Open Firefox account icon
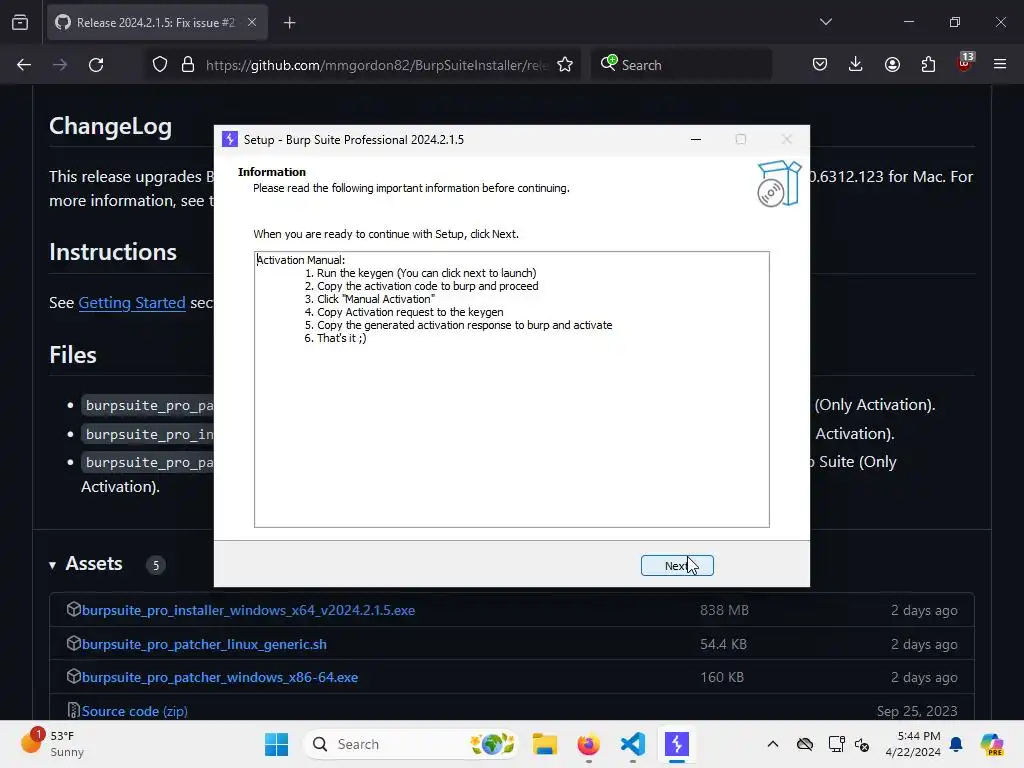The width and height of the screenshot is (1024, 768). 892,65
